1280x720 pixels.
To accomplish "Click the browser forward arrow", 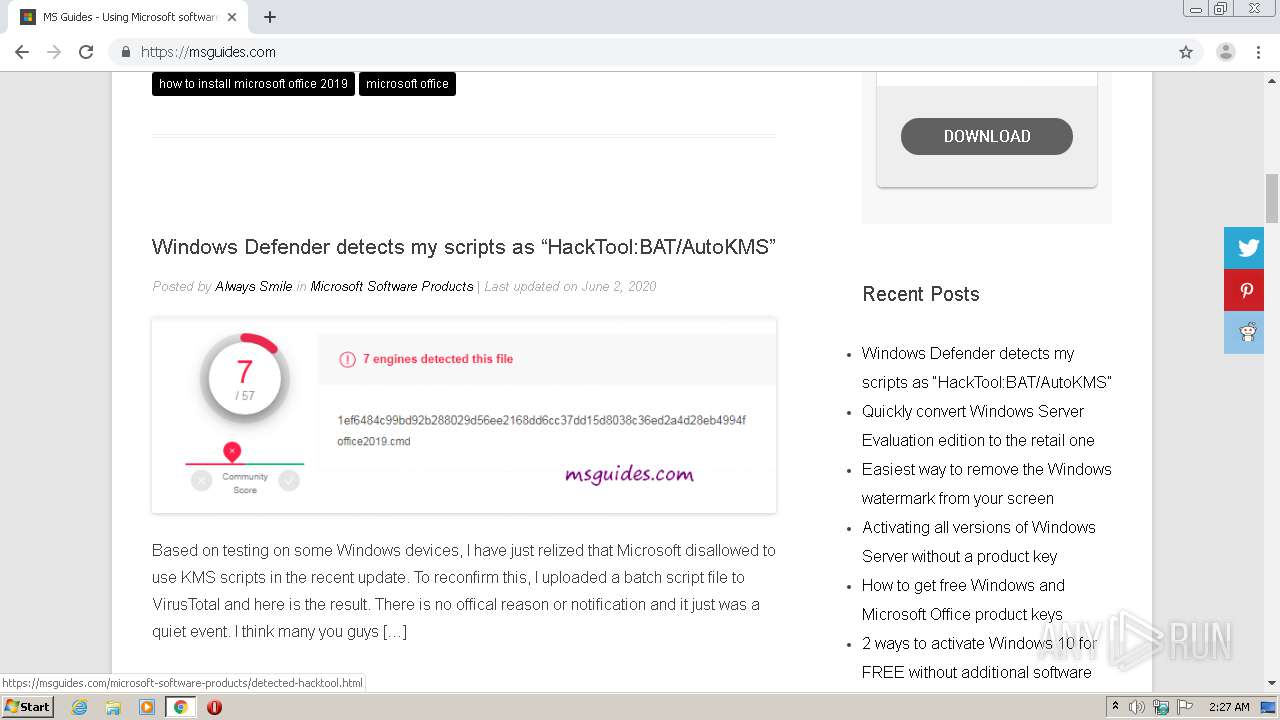I will pyautogui.click(x=54, y=52).
